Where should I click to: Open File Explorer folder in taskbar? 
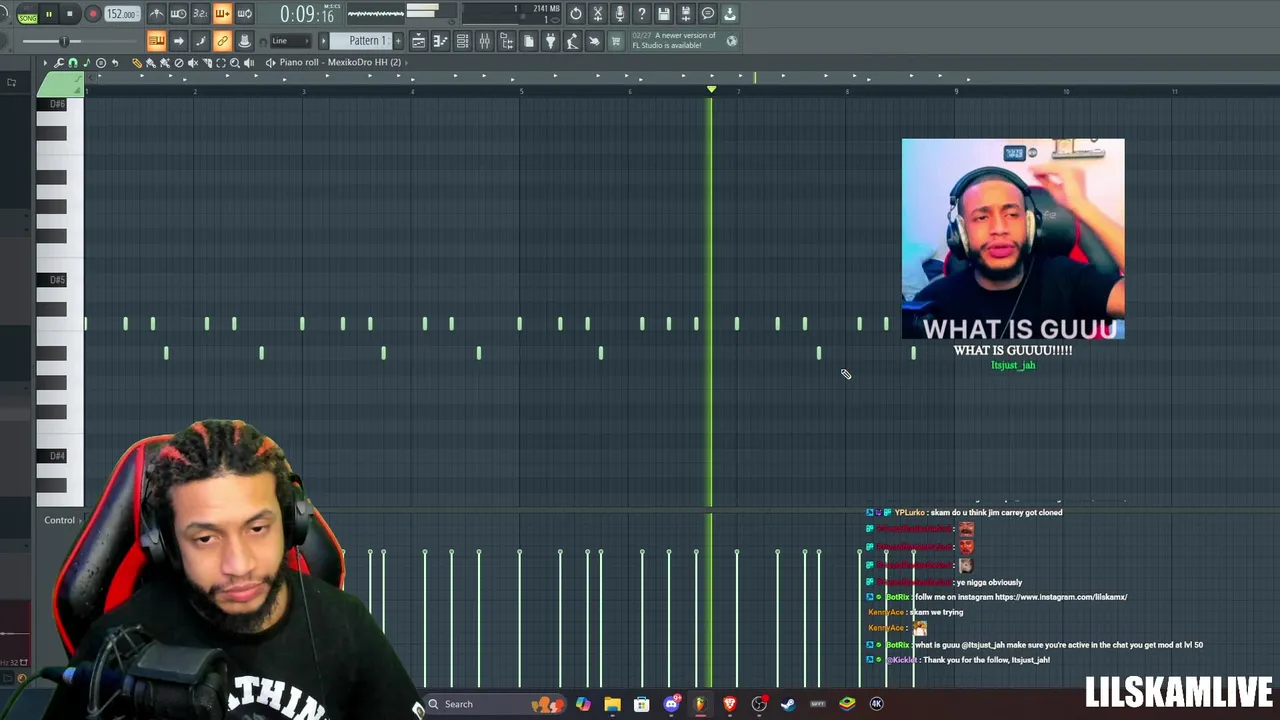tap(612, 704)
